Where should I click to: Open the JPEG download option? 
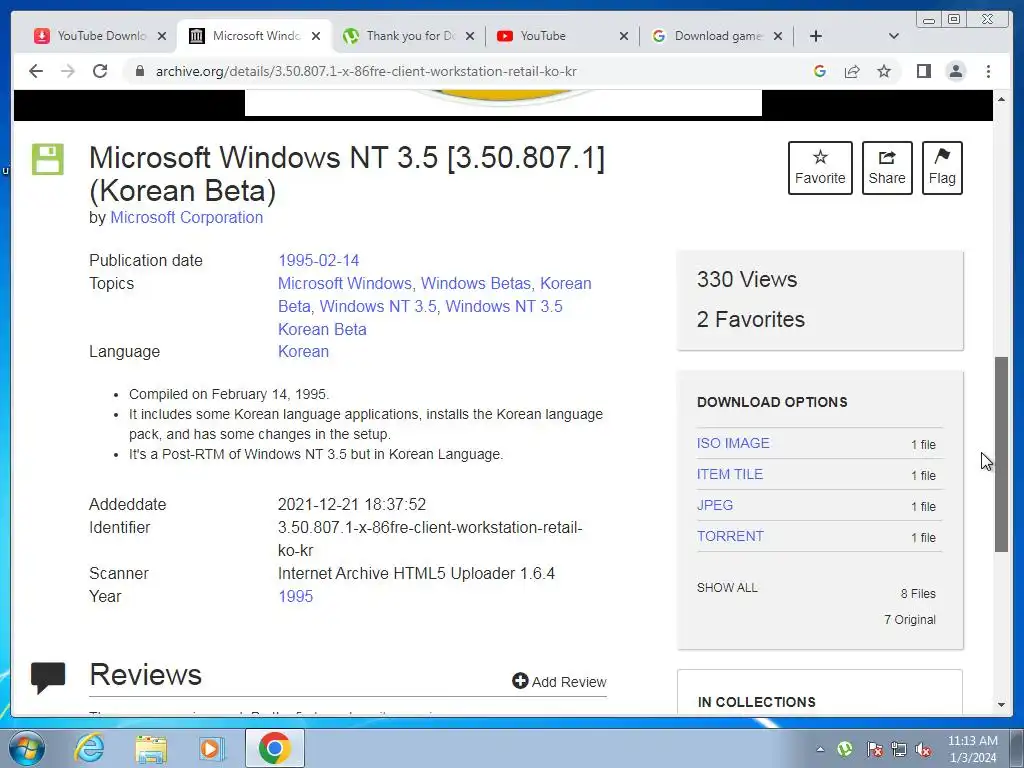(x=714, y=505)
